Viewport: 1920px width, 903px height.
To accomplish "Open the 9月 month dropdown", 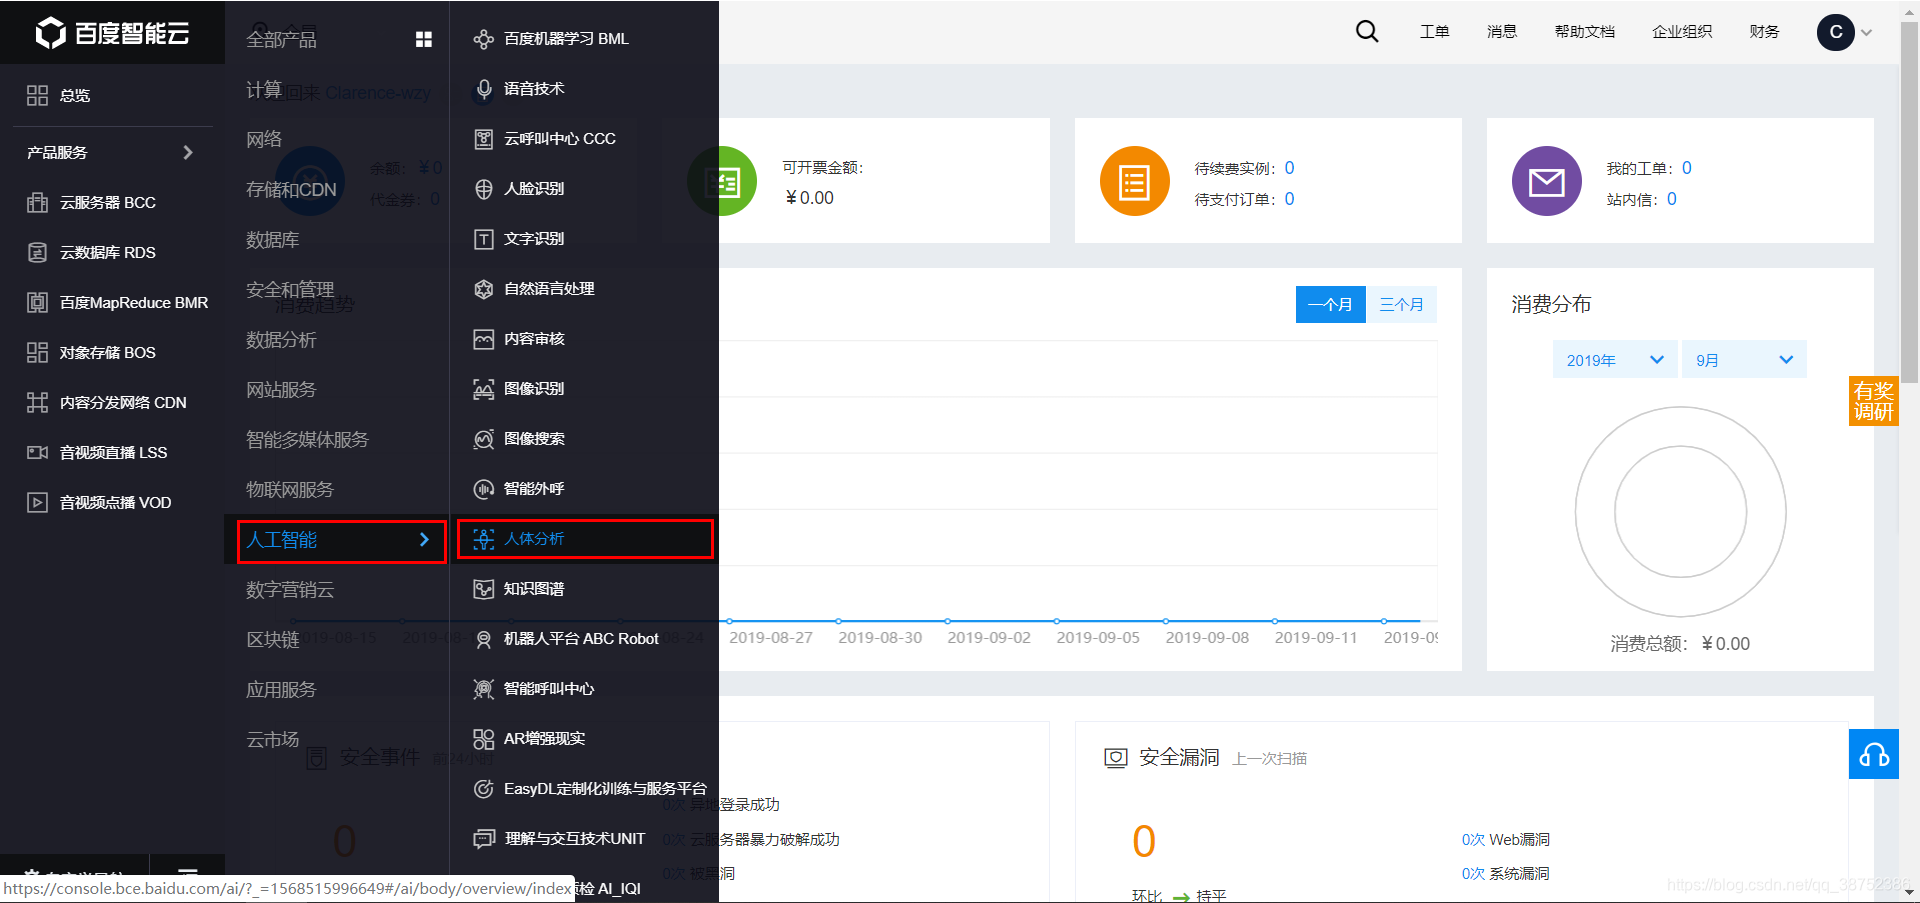I will (x=1744, y=360).
